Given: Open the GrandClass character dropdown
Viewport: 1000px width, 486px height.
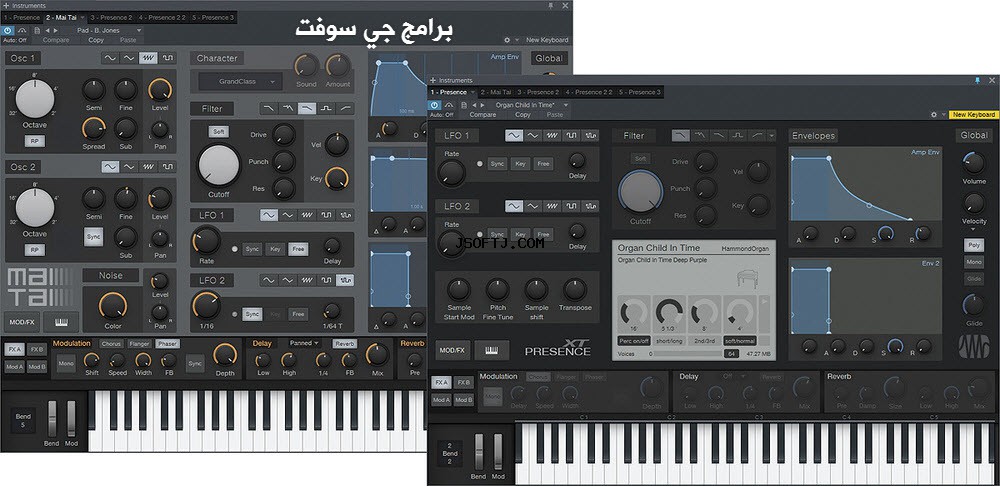Looking at the screenshot, I should [x=240, y=82].
